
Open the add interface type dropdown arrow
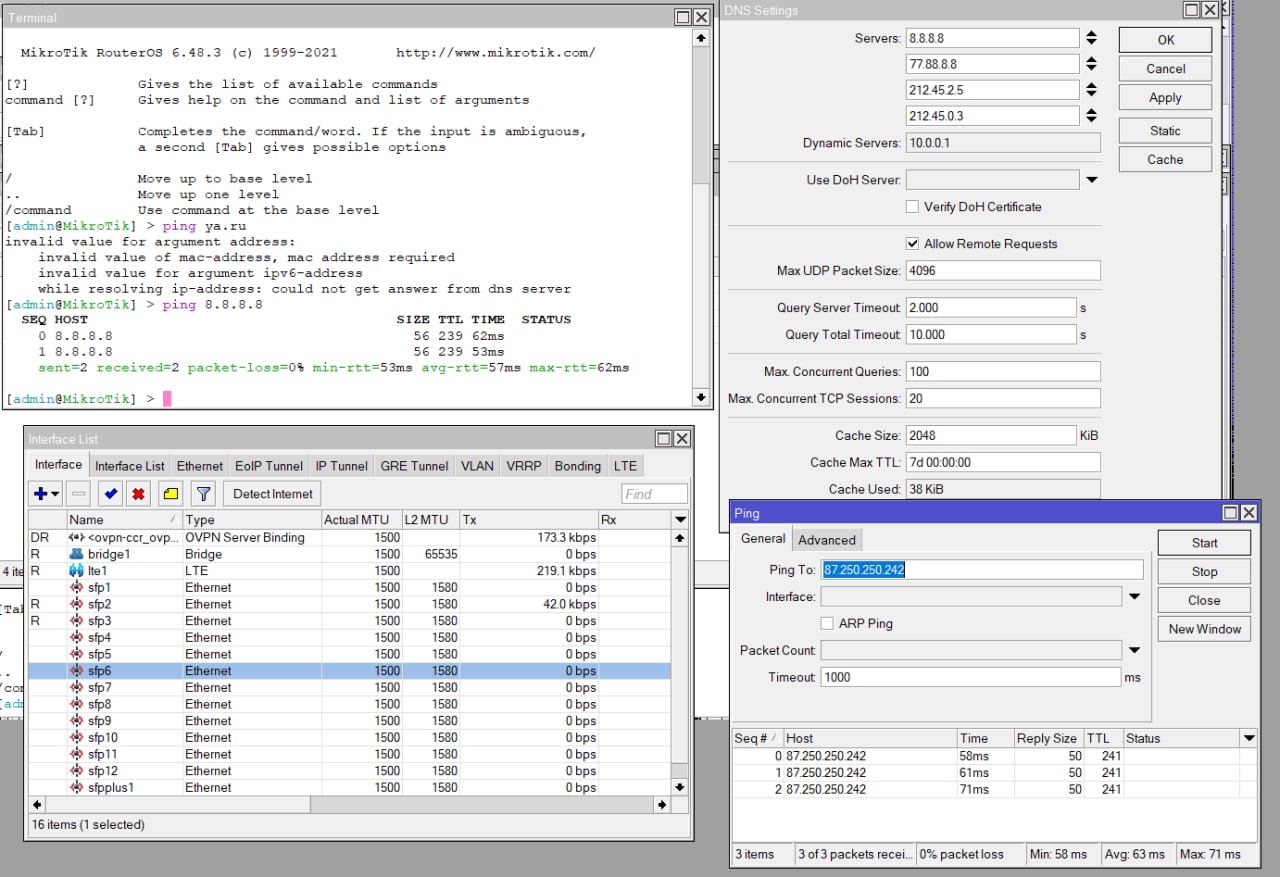pos(55,493)
